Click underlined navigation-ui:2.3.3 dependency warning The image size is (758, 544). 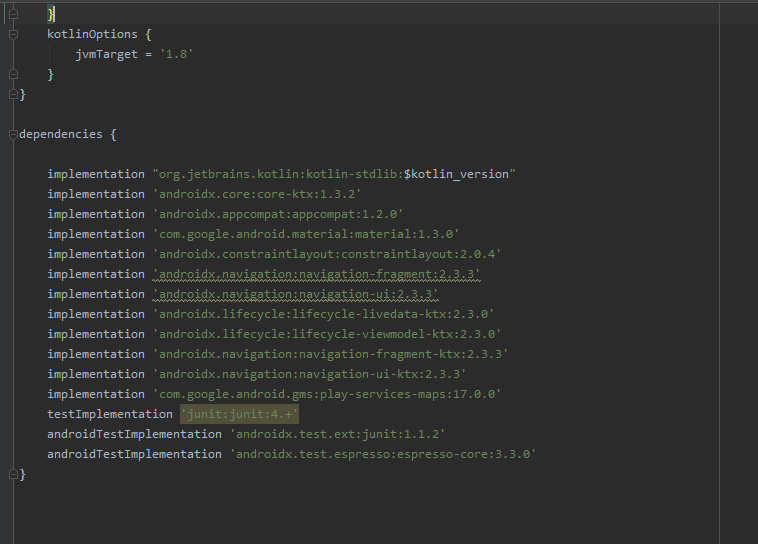tap(295, 294)
